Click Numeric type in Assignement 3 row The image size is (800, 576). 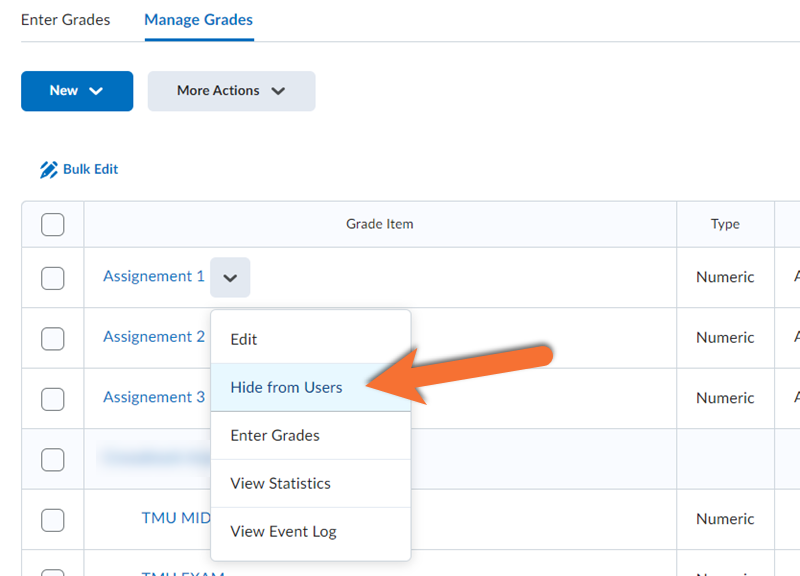725,397
